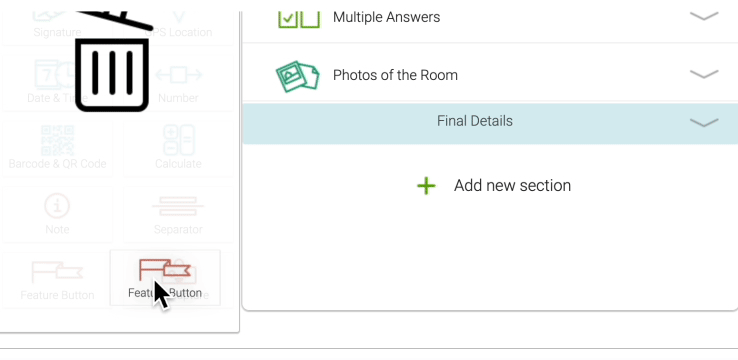The image size is (738, 360).
Task: Select the Barcode & QR Code field type
Action: pos(57,148)
